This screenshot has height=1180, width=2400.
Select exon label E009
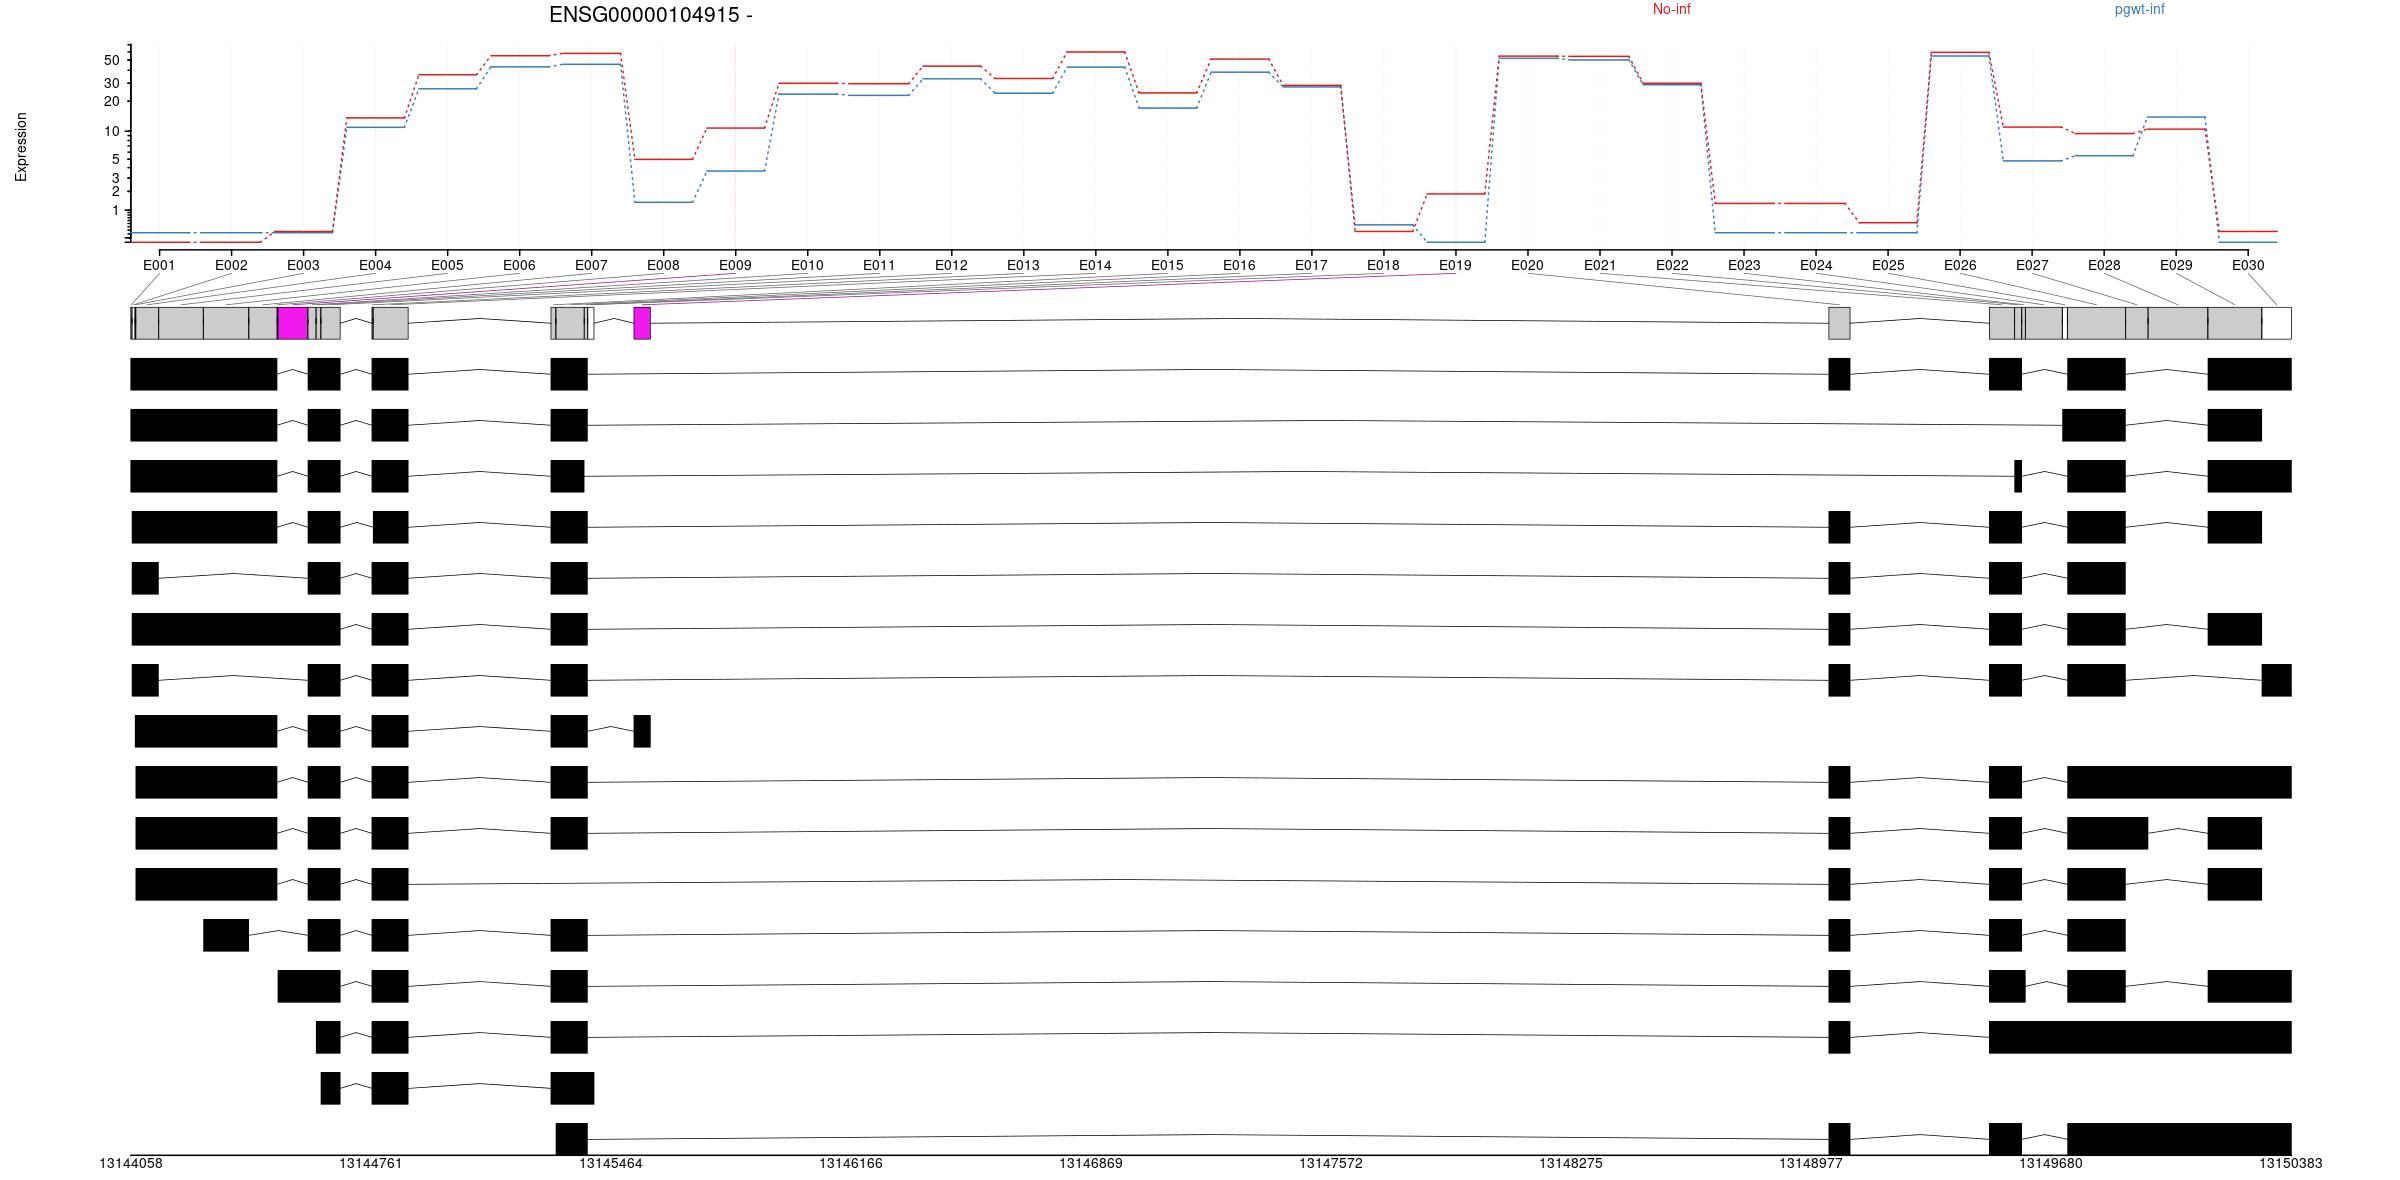coord(735,265)
